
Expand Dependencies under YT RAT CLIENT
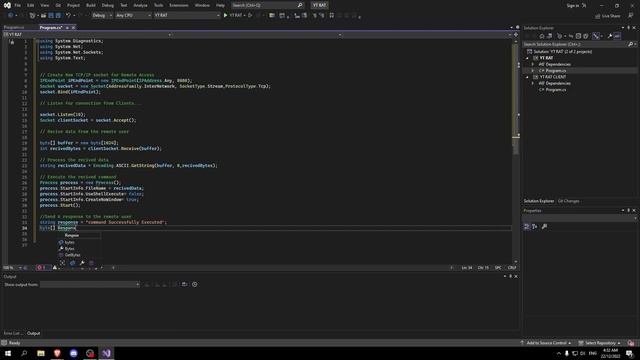click(532, 83)
